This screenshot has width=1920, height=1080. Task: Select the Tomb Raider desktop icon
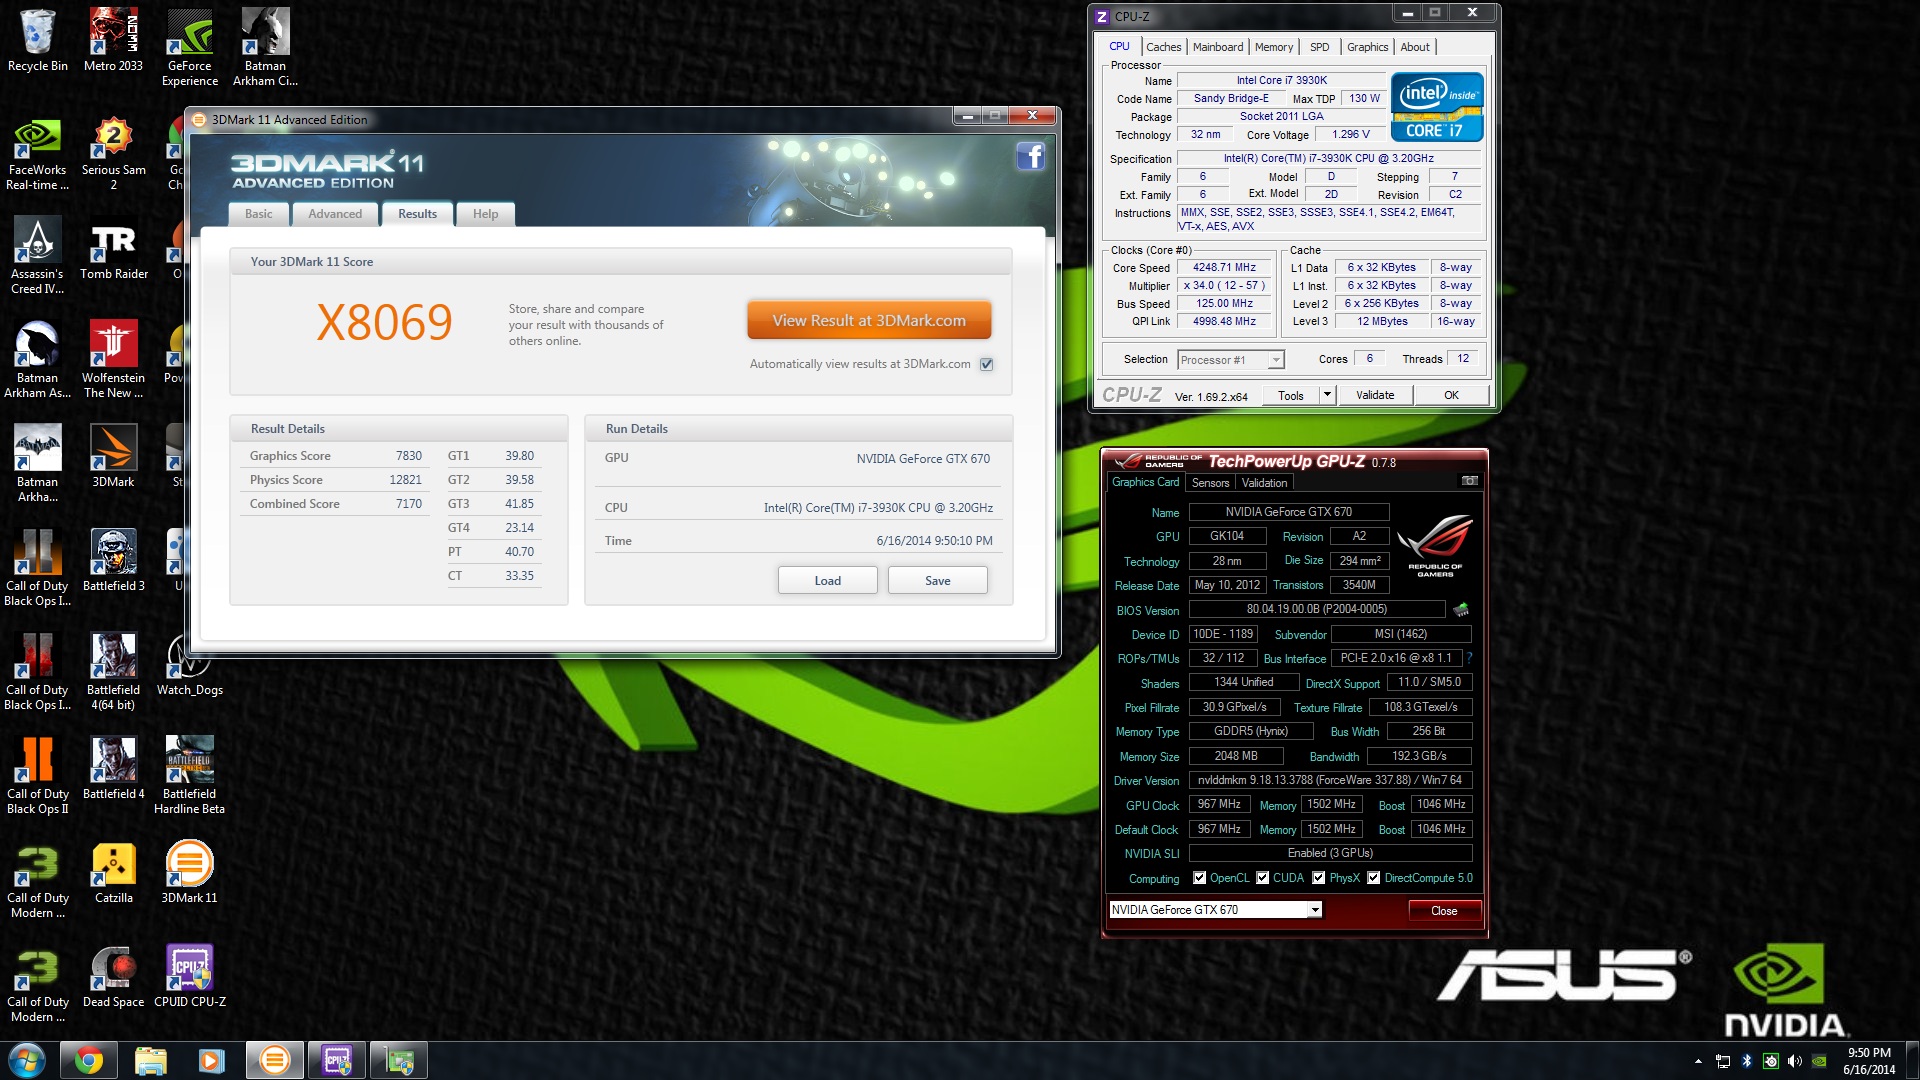(113, 249)
